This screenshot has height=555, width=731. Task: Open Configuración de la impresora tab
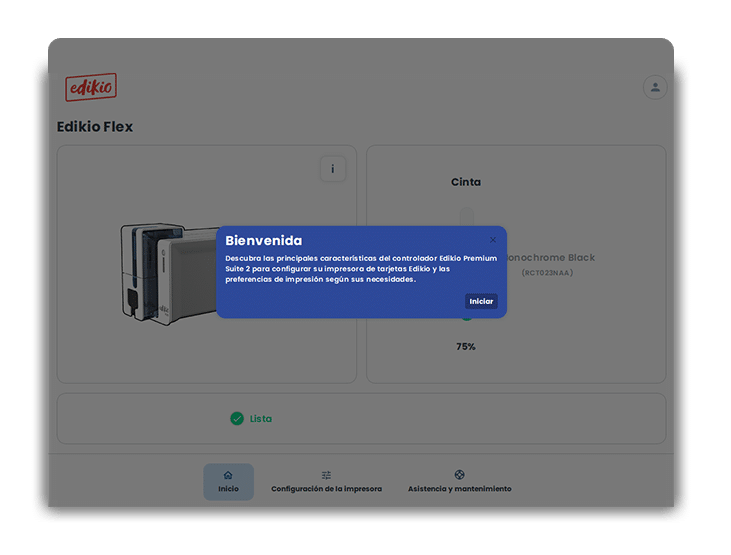[x=326, y=489]
